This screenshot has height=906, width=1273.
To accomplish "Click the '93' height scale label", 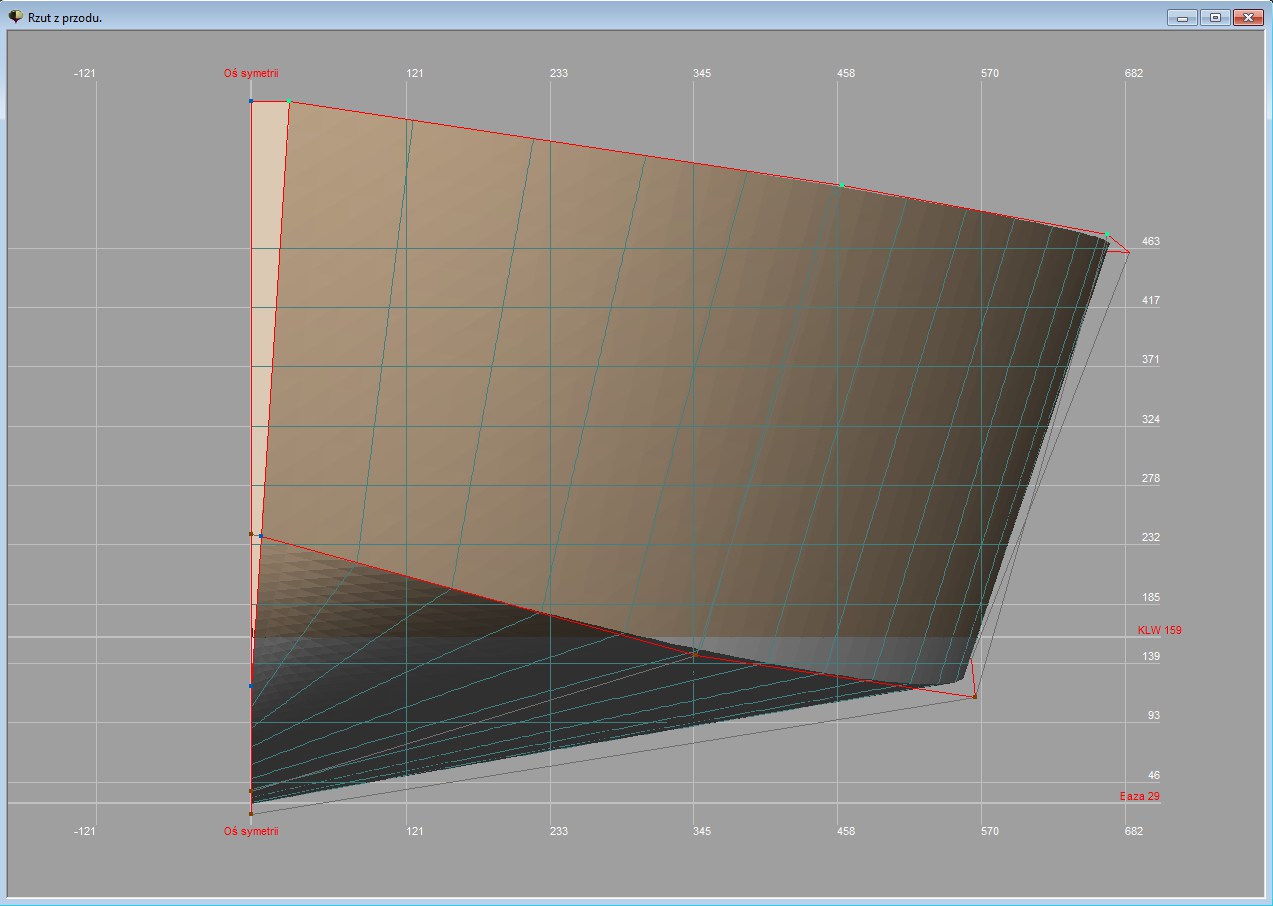I will coord(1154,715).
